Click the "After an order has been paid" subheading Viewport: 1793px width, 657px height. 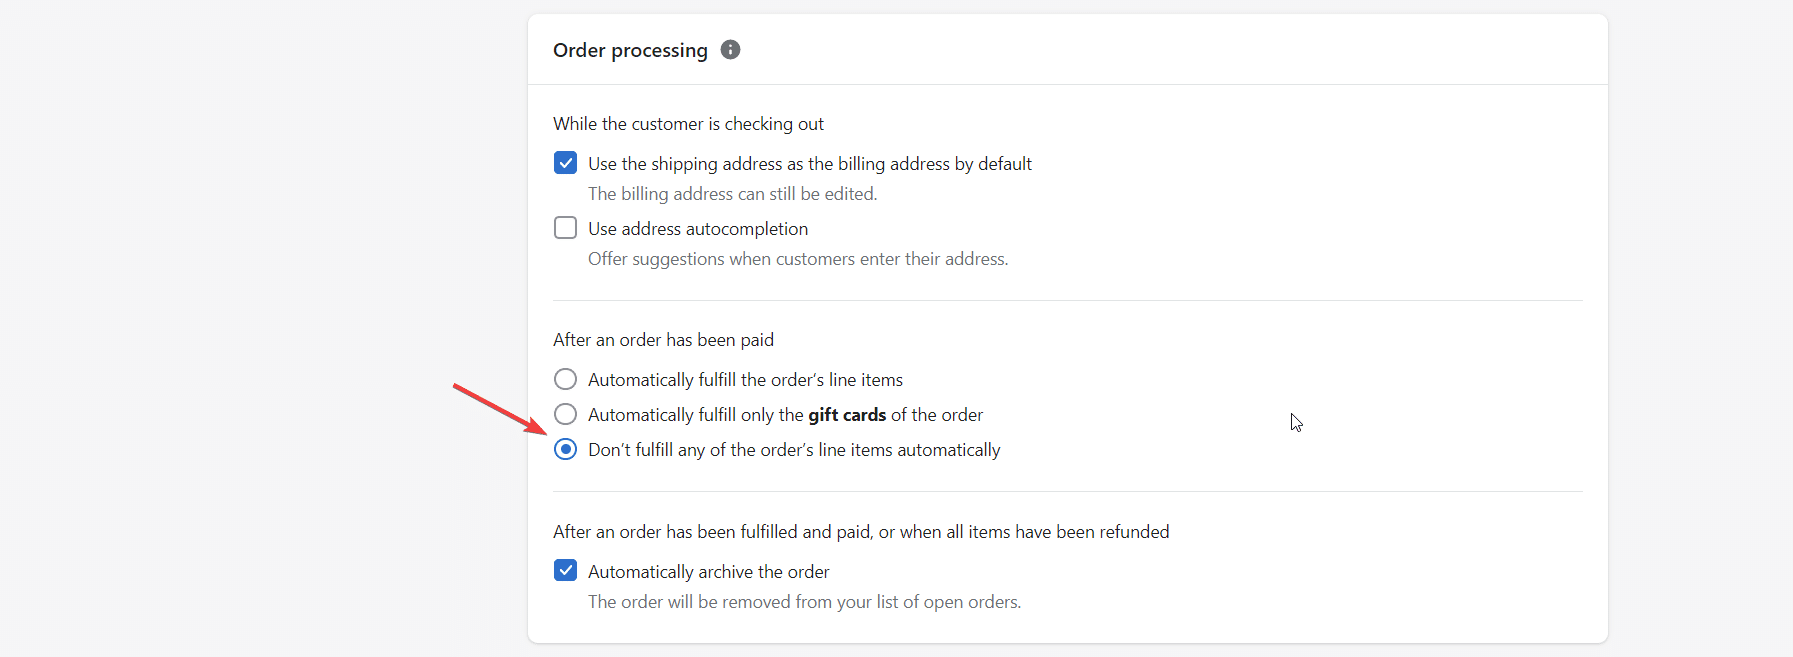pos(663,340)
